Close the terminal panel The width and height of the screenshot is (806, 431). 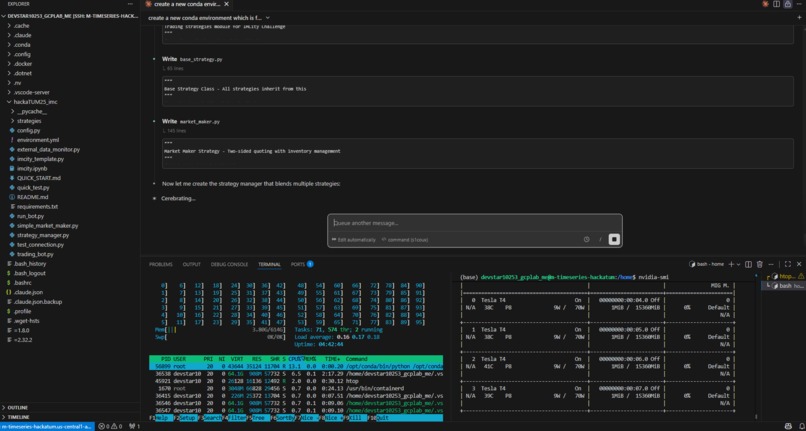click(798, 264)
